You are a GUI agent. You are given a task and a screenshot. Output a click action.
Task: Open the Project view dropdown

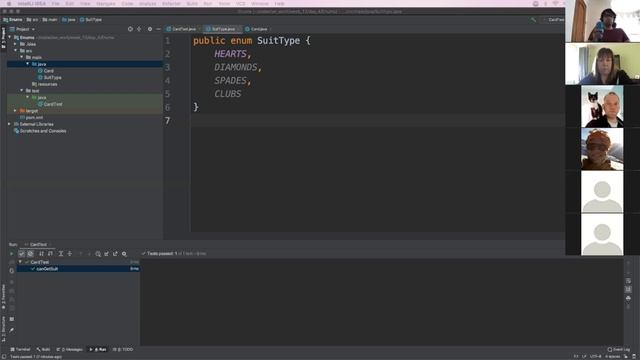(22, 29)
